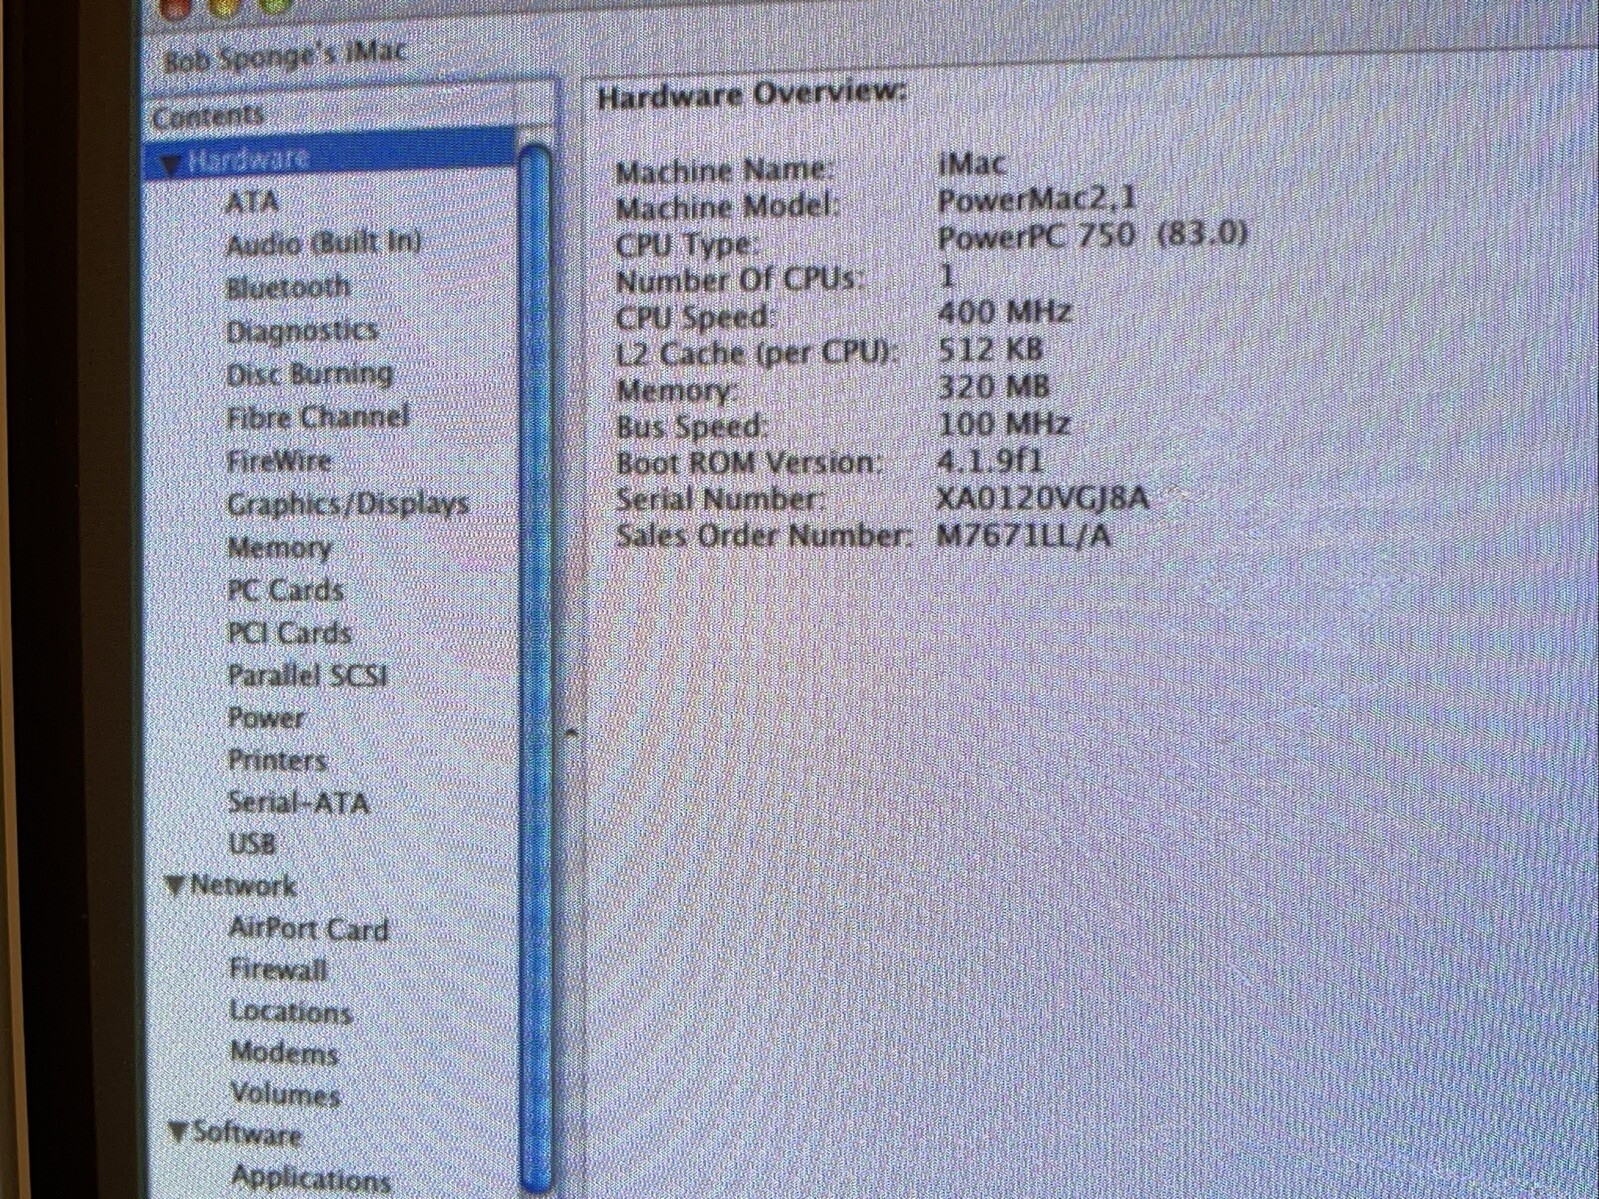Select the Software category row

coord(247,1133)
